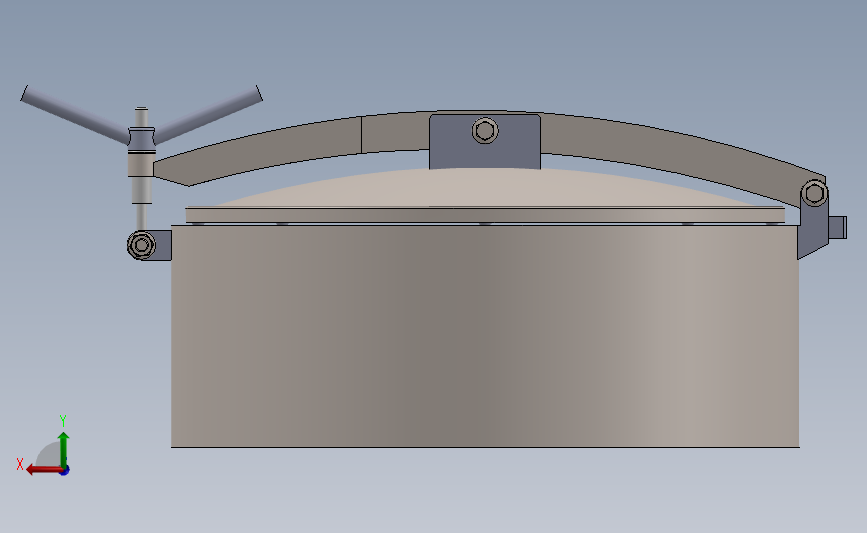The image size is (867, 533).
Task: Select the hex bolt at the right hinge
Action: (814, 194)
